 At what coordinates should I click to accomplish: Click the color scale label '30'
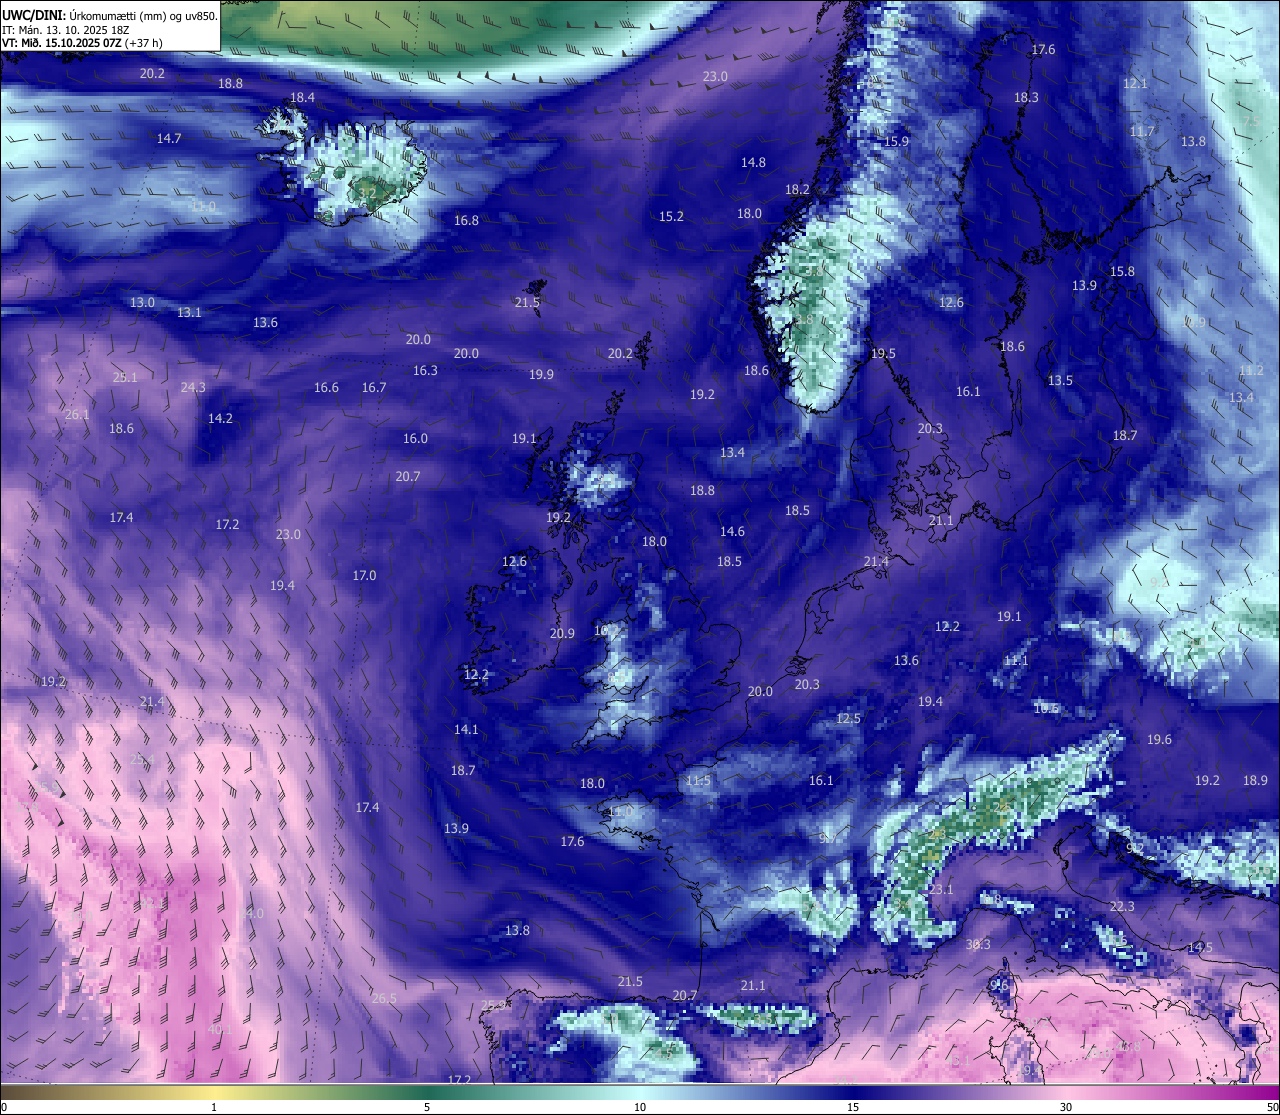[x=1066, y=1107]
